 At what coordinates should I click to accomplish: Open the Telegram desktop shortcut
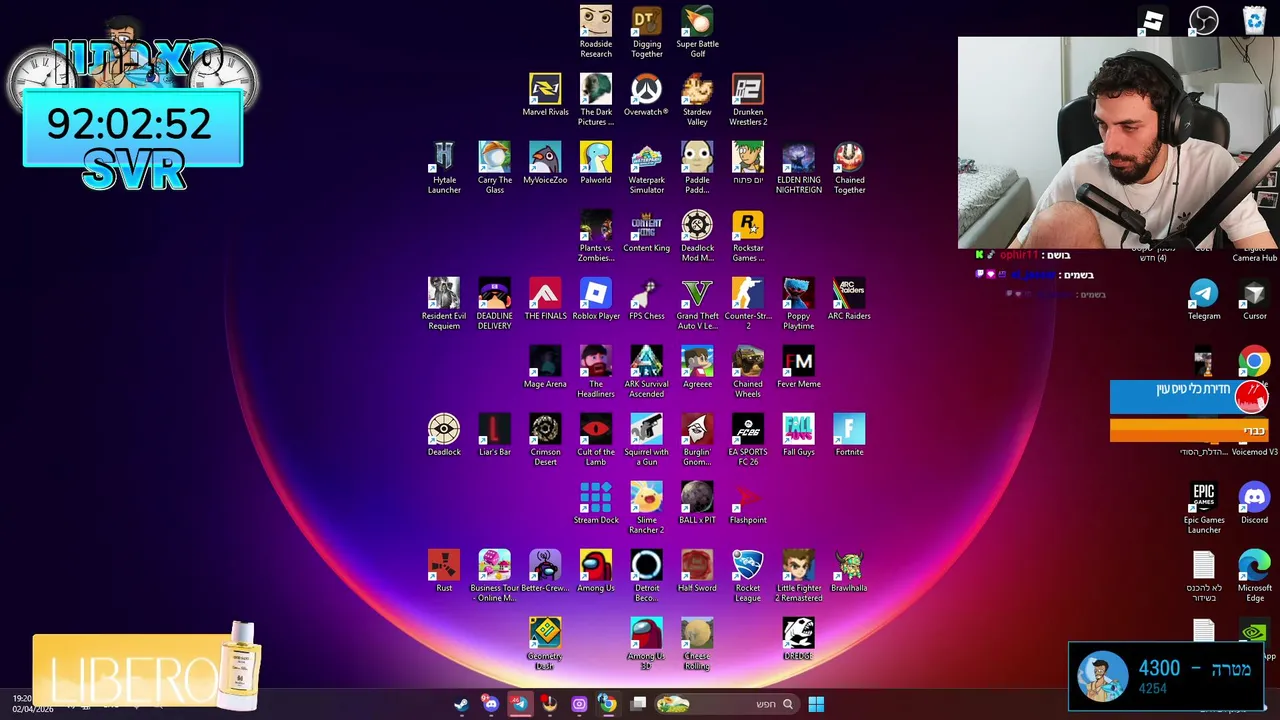coord(1204,300)
